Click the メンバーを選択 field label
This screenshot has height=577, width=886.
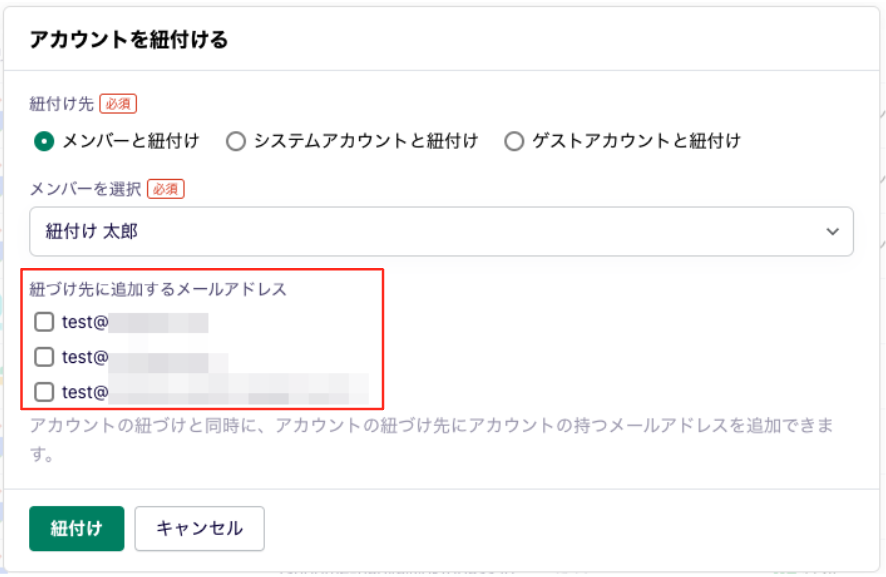[x=85, y=189]
